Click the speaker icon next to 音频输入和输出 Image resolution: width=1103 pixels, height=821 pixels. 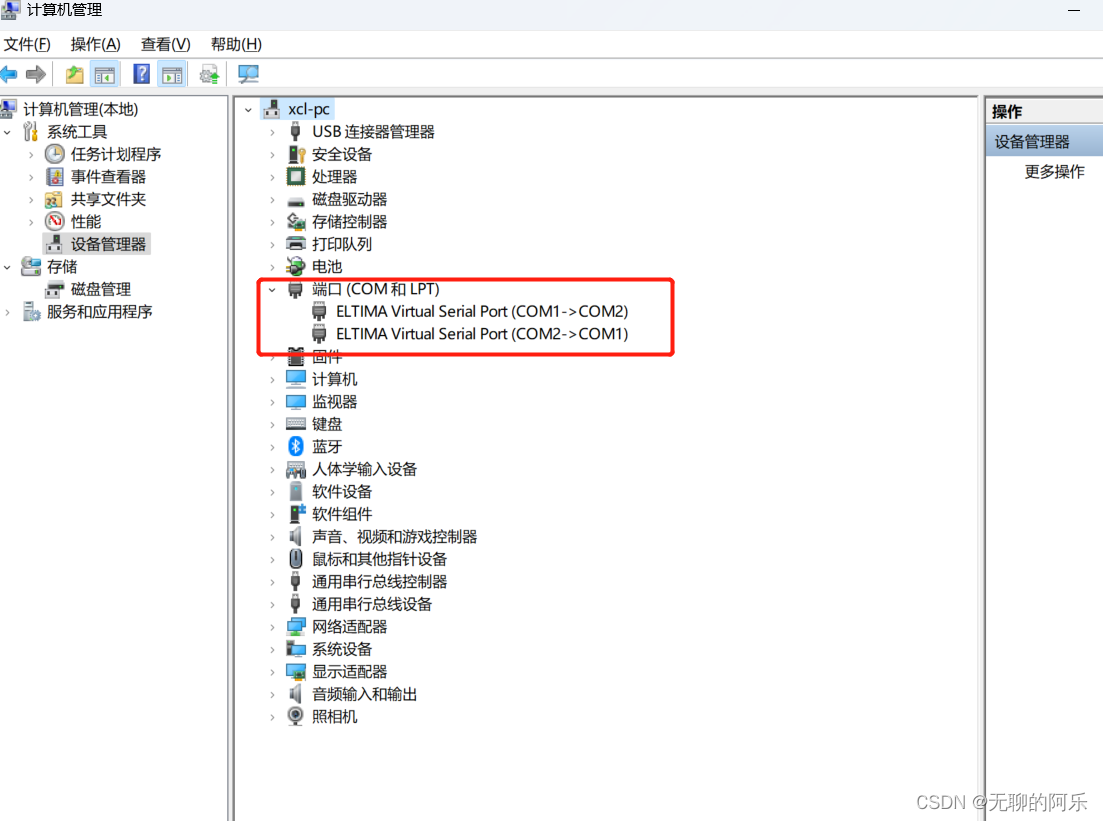coord(295,694)
